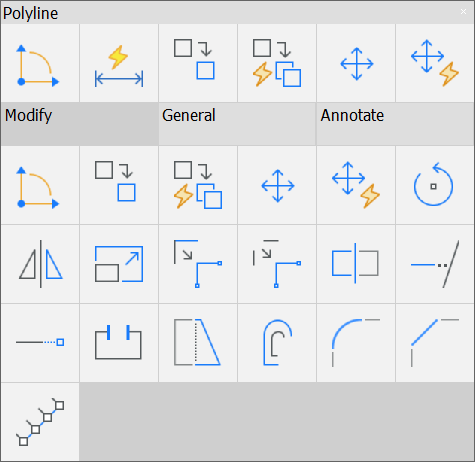
Task: Select the Break tool with two bars on rectangle
Action: pyautogui.click(x=119, y=343)
